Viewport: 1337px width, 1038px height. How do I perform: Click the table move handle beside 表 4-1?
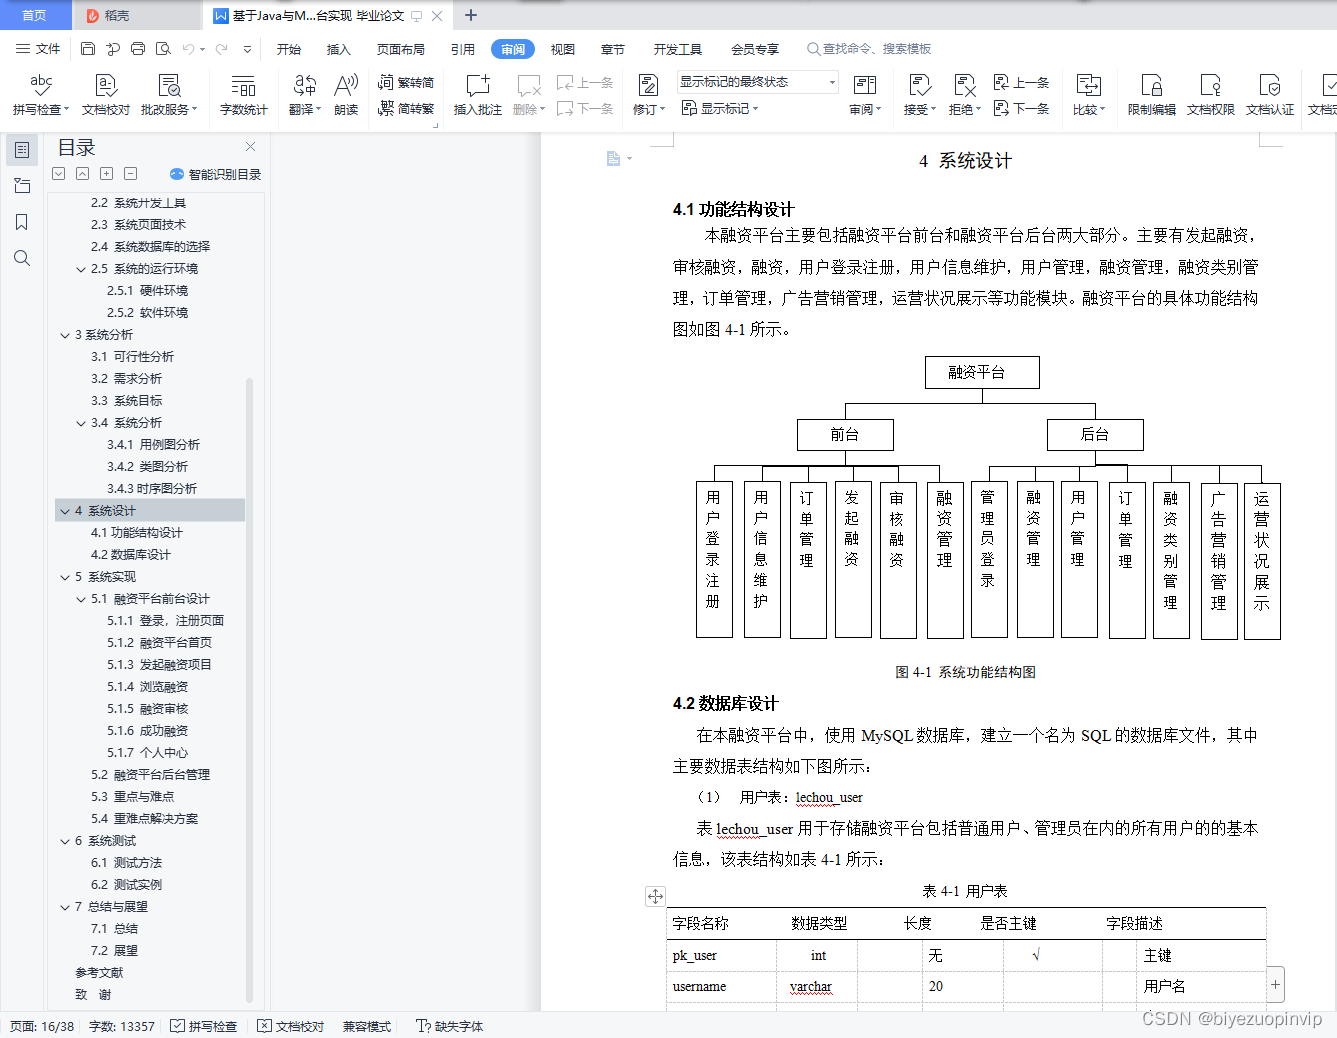tap(655, 896)
